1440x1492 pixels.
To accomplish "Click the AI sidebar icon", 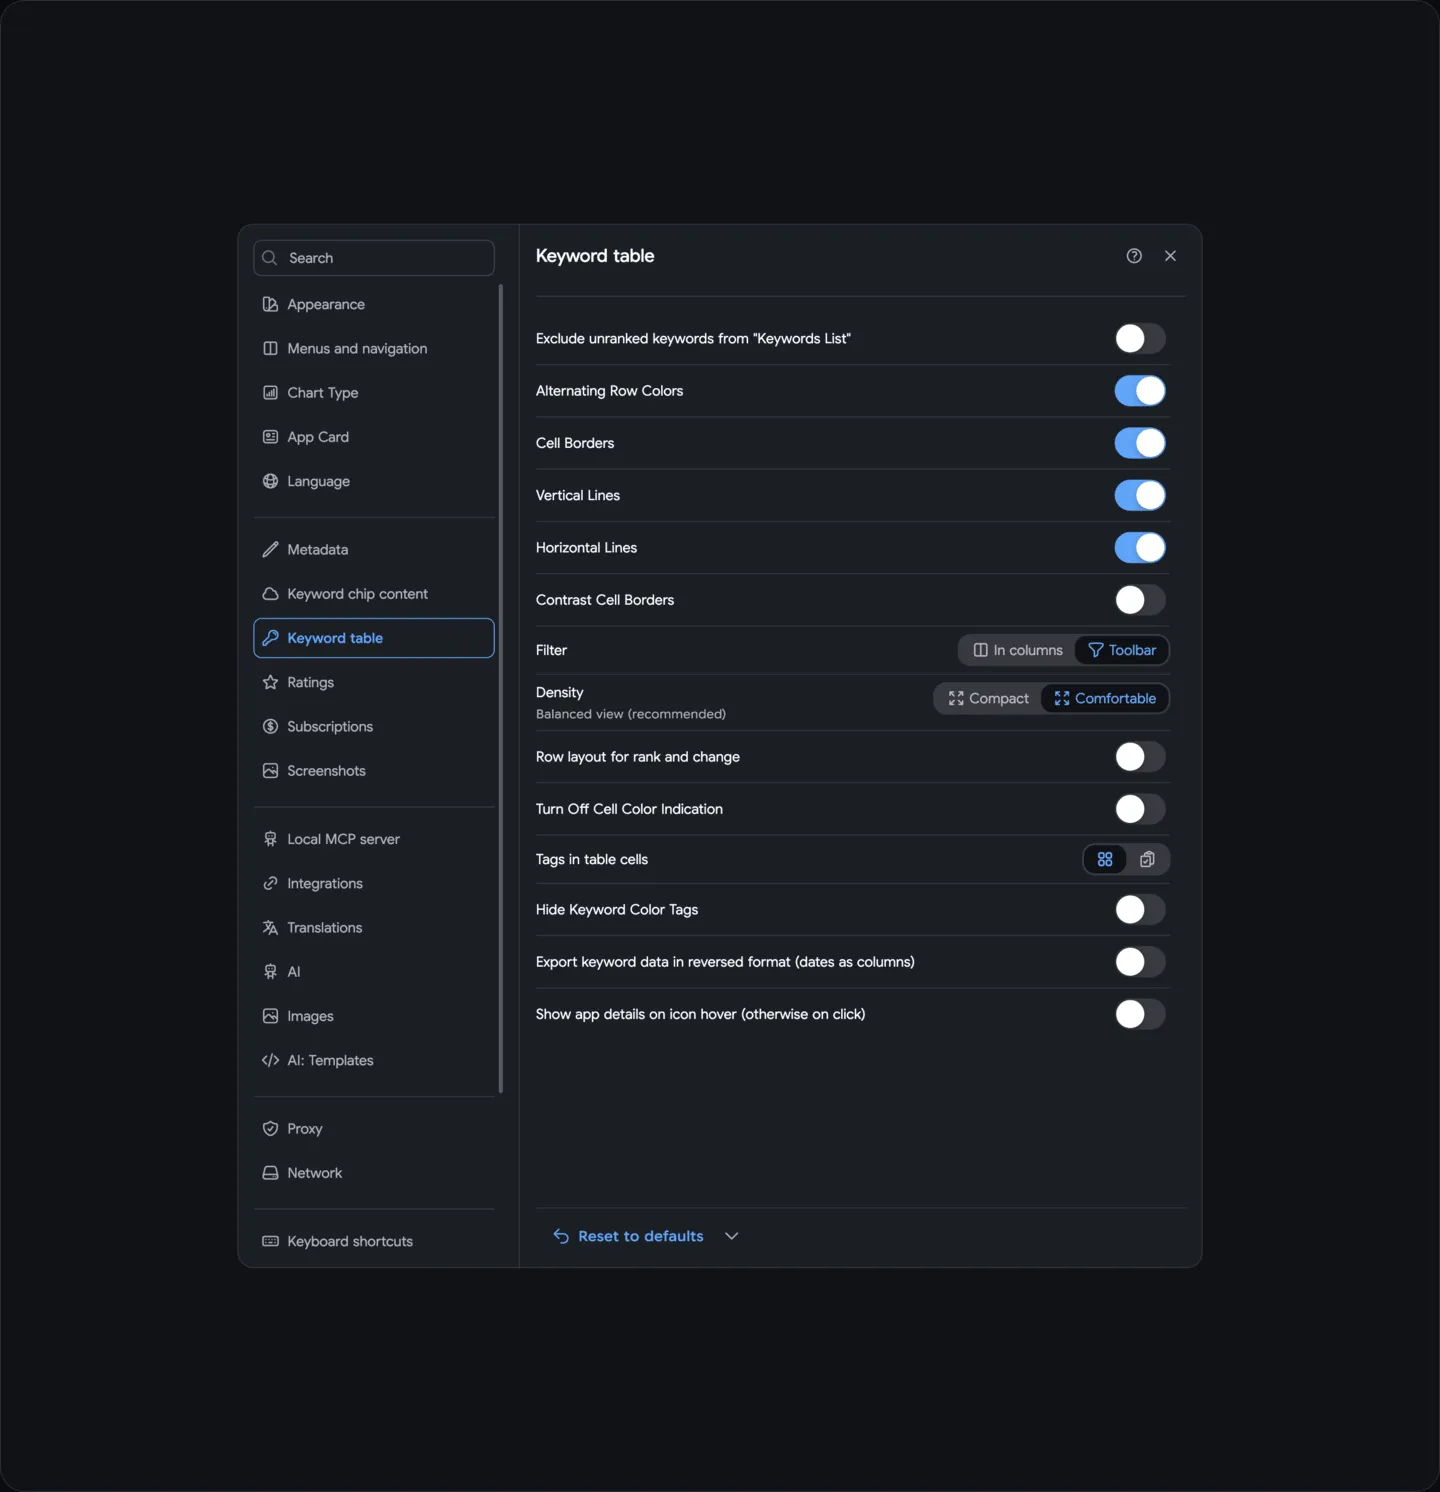I will pyautogui.click(x=270, y=972).
